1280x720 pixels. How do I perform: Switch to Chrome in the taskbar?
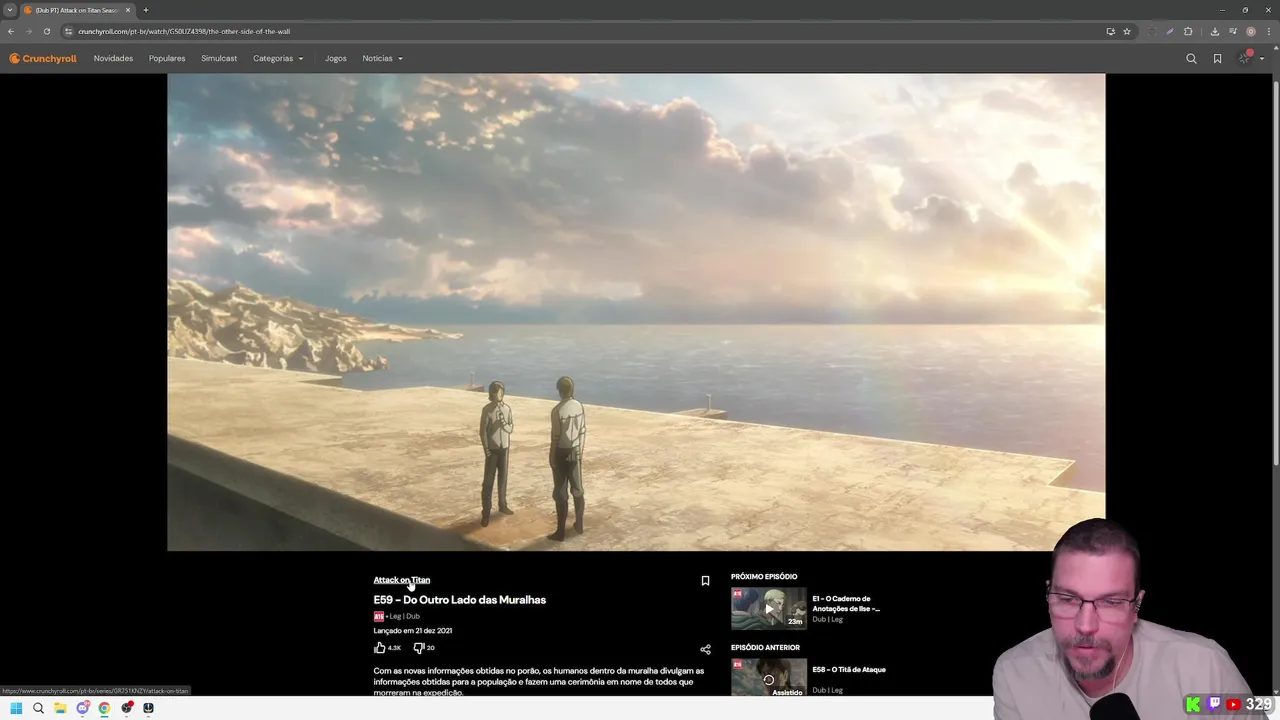(104, 708)
